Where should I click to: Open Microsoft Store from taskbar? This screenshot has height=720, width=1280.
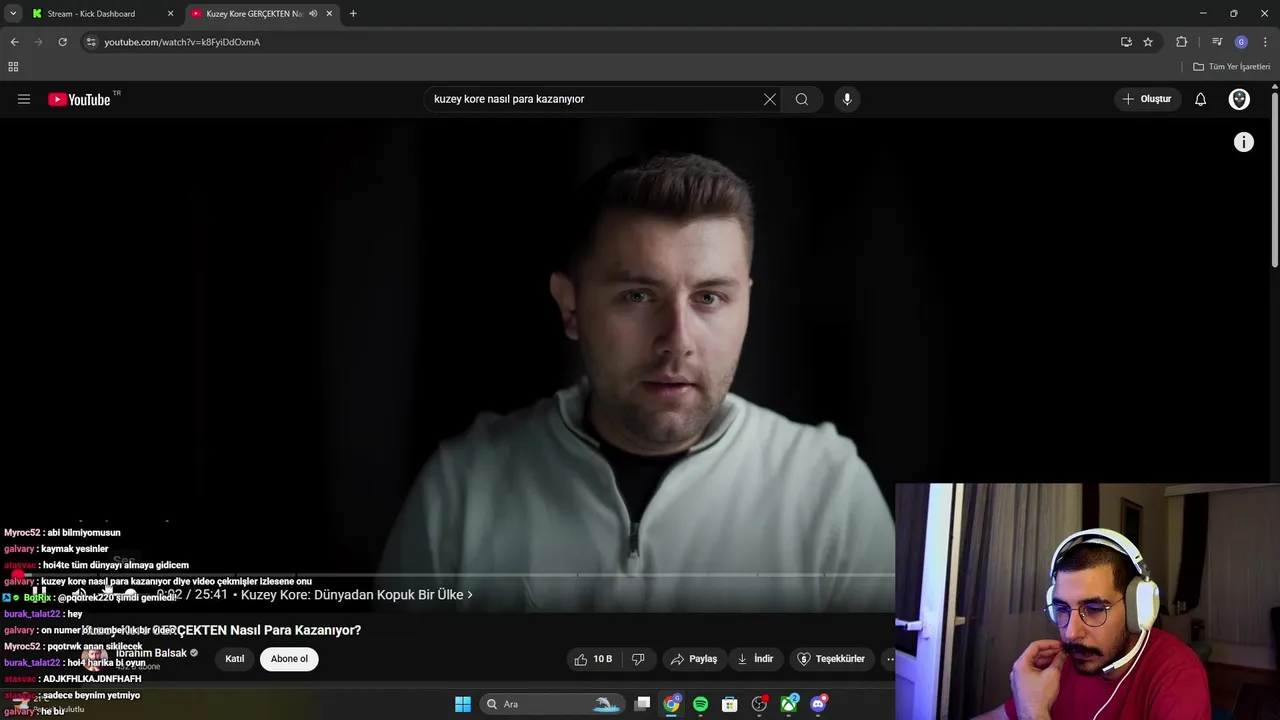(x=730, y=704)
